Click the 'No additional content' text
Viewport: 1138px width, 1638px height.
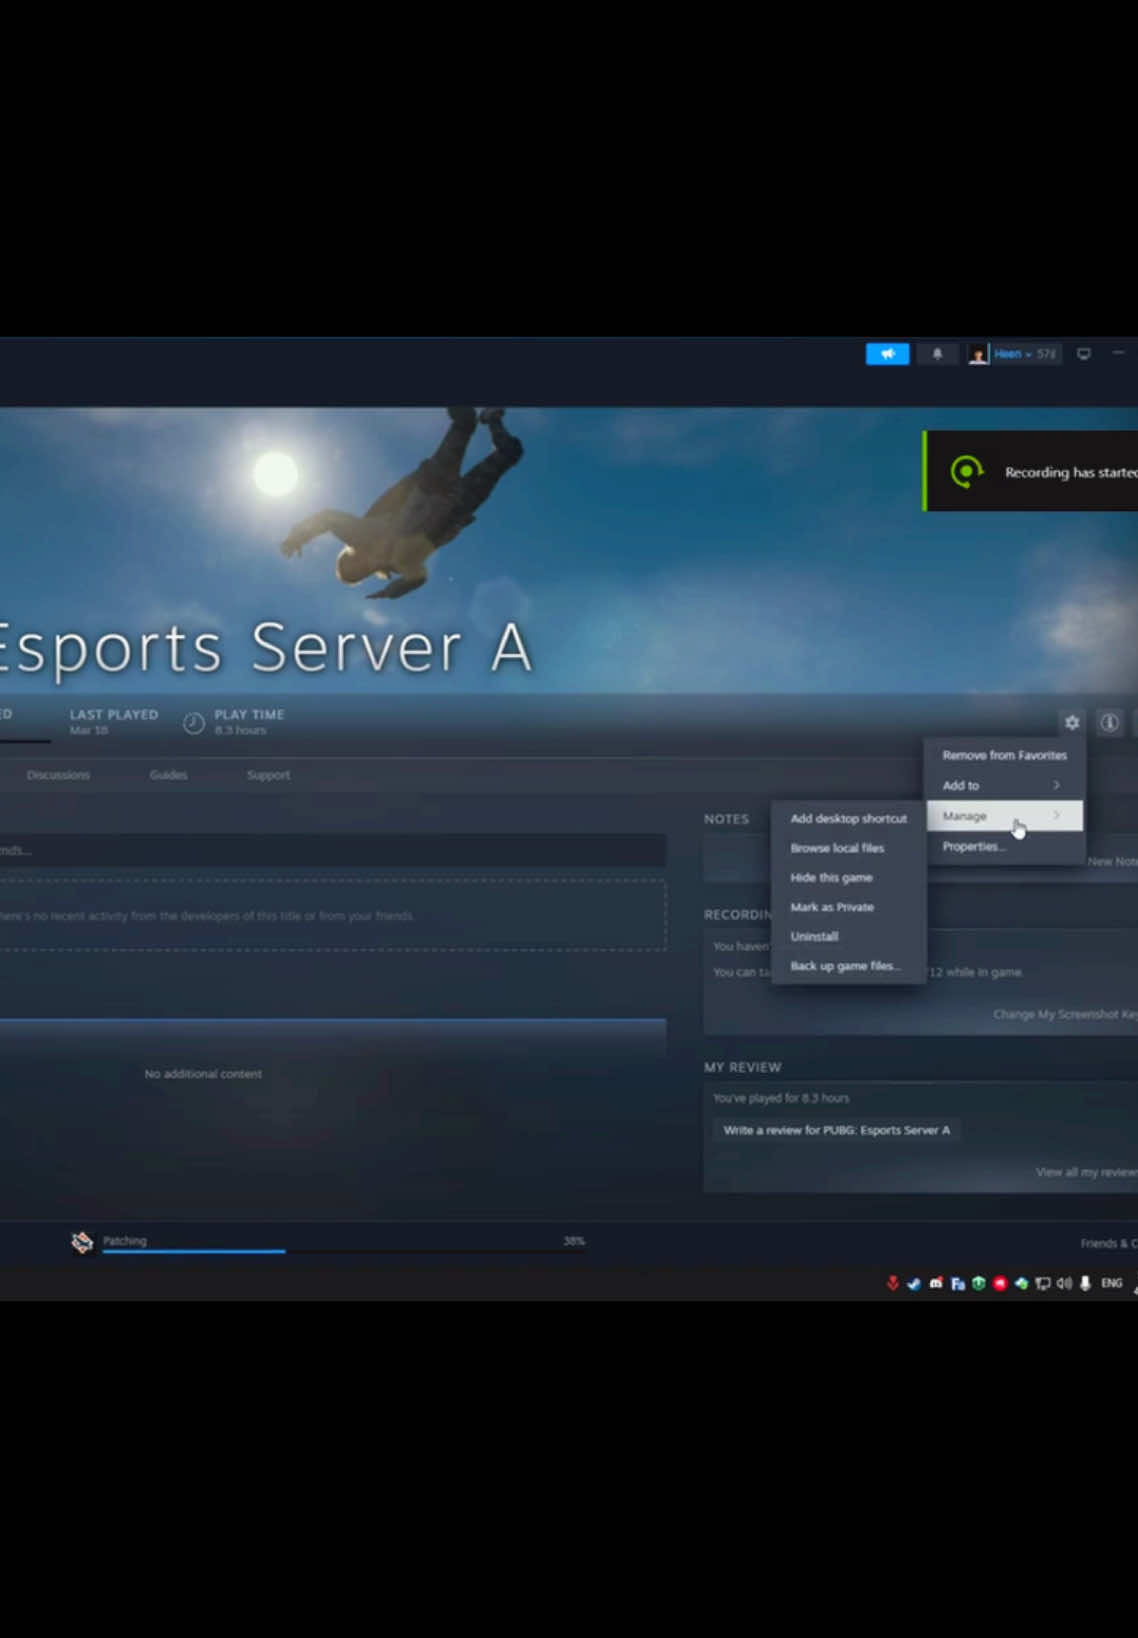pyautogui.click(x=203, y=1074)
